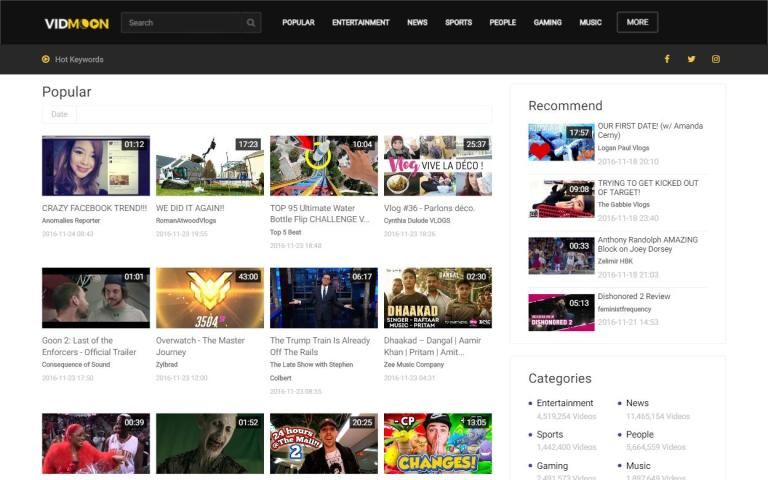Open CRAZY FACEBOOK TREND video thumbnail

[x=96, y=166]
